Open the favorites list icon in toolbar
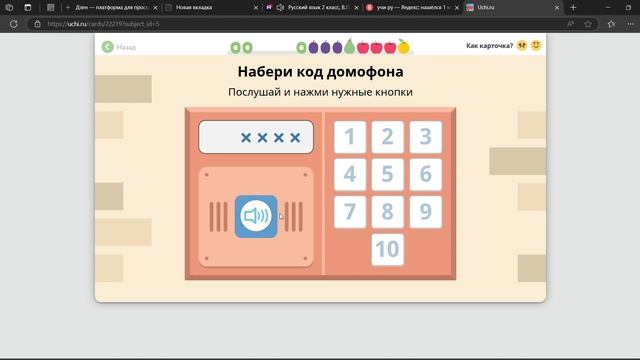640x360 pixels. [611, 24]
